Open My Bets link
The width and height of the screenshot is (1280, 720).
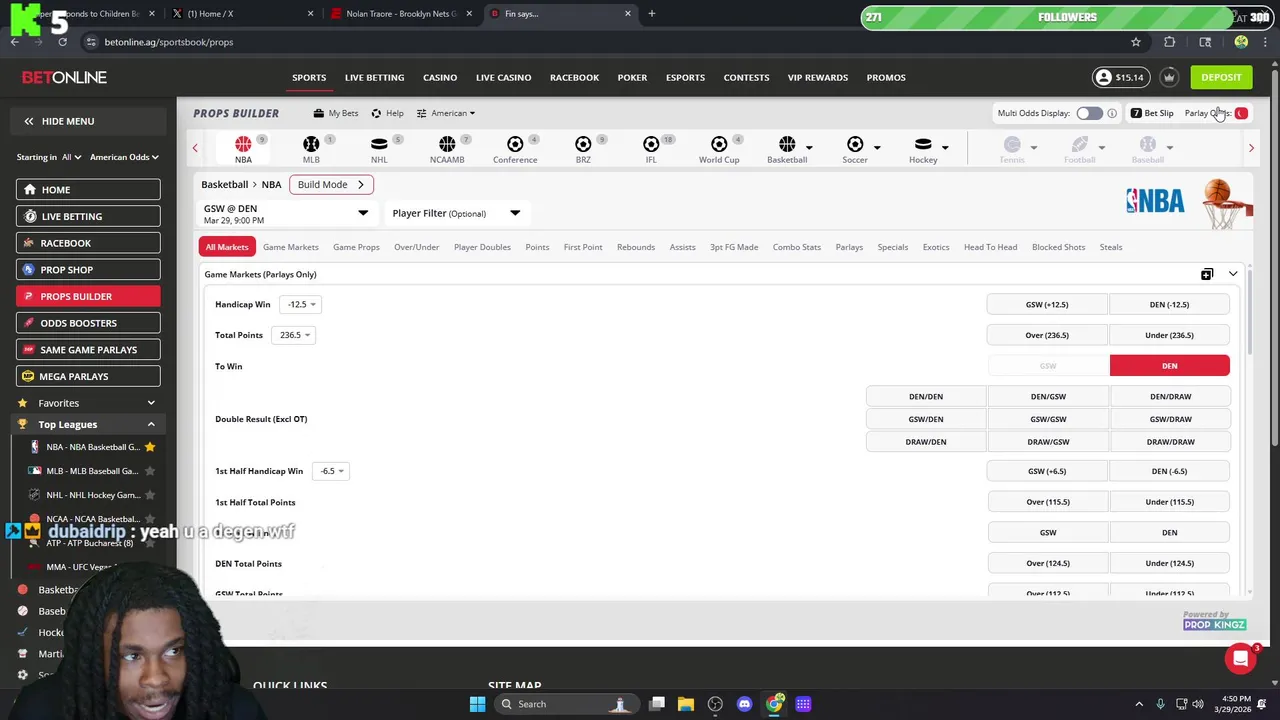(x=336, y=113)
